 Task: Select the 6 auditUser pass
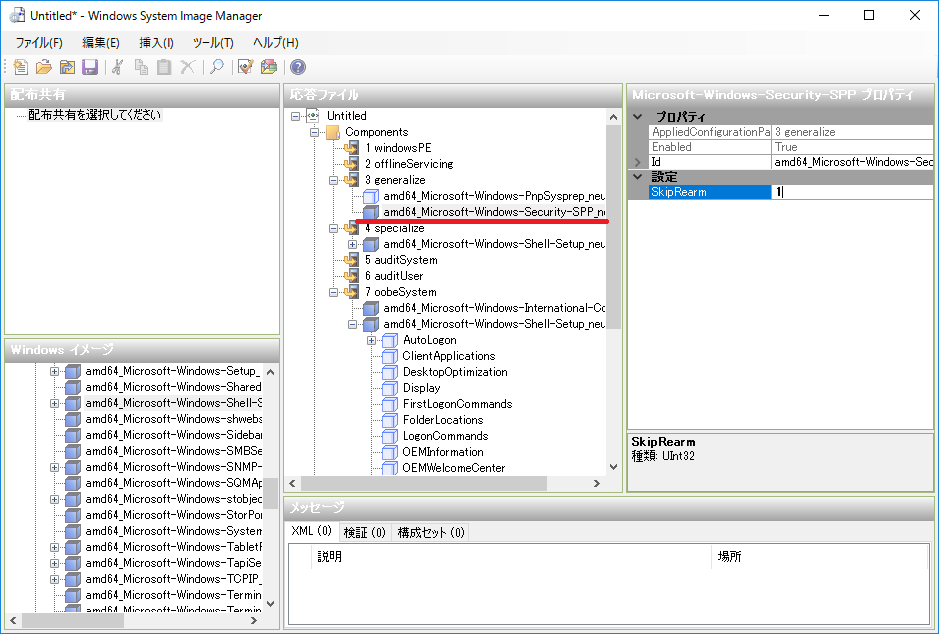pos(394,276)
